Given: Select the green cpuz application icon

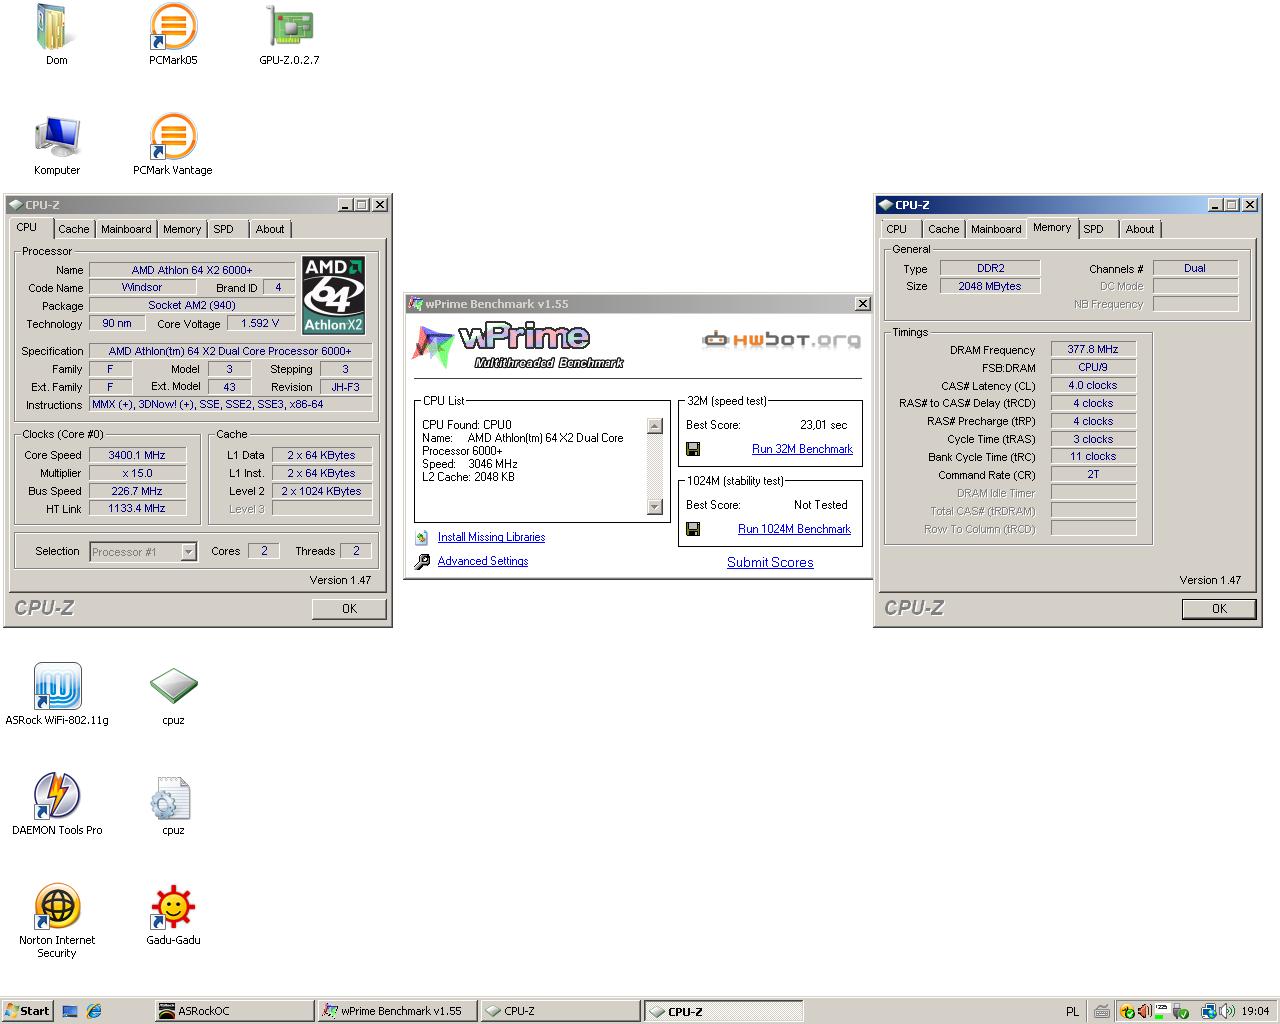Looking at the screenshot, I should click(173, 686).
